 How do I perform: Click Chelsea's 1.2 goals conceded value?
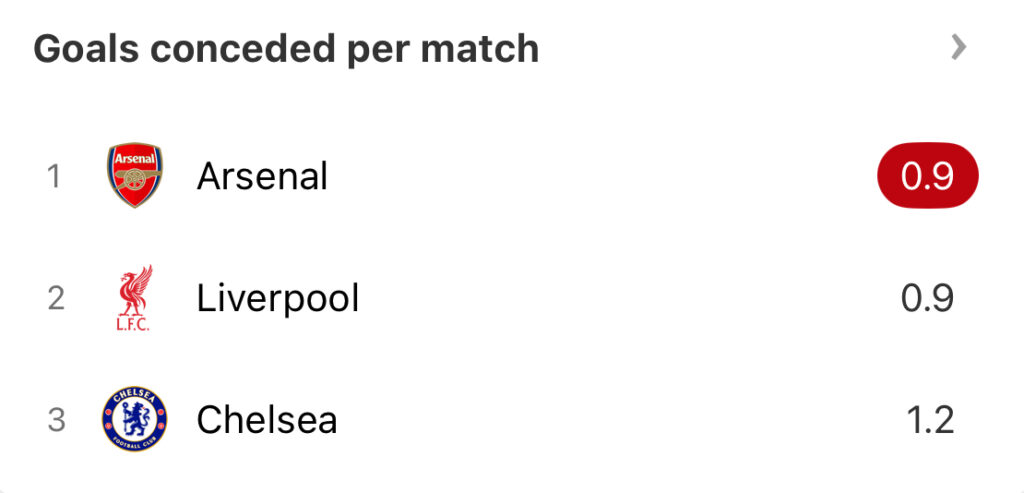[x=930, y=420]
